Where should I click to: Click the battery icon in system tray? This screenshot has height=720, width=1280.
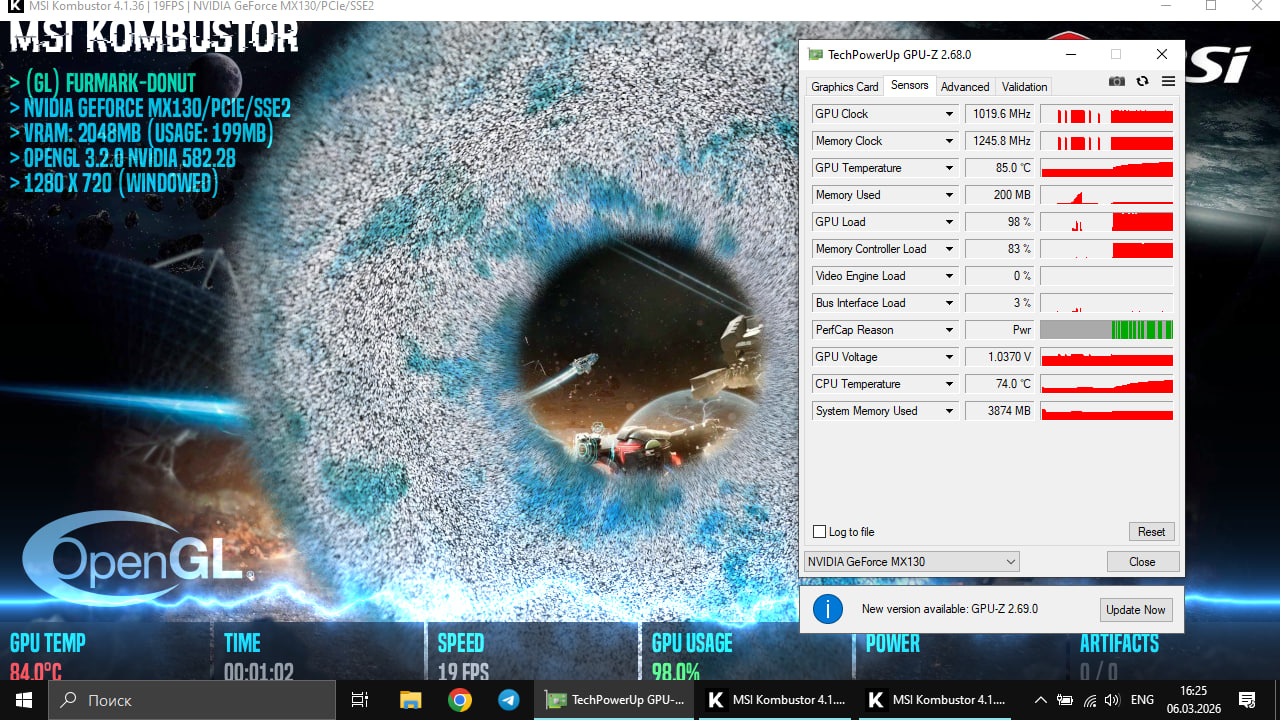pos(1065,700)
